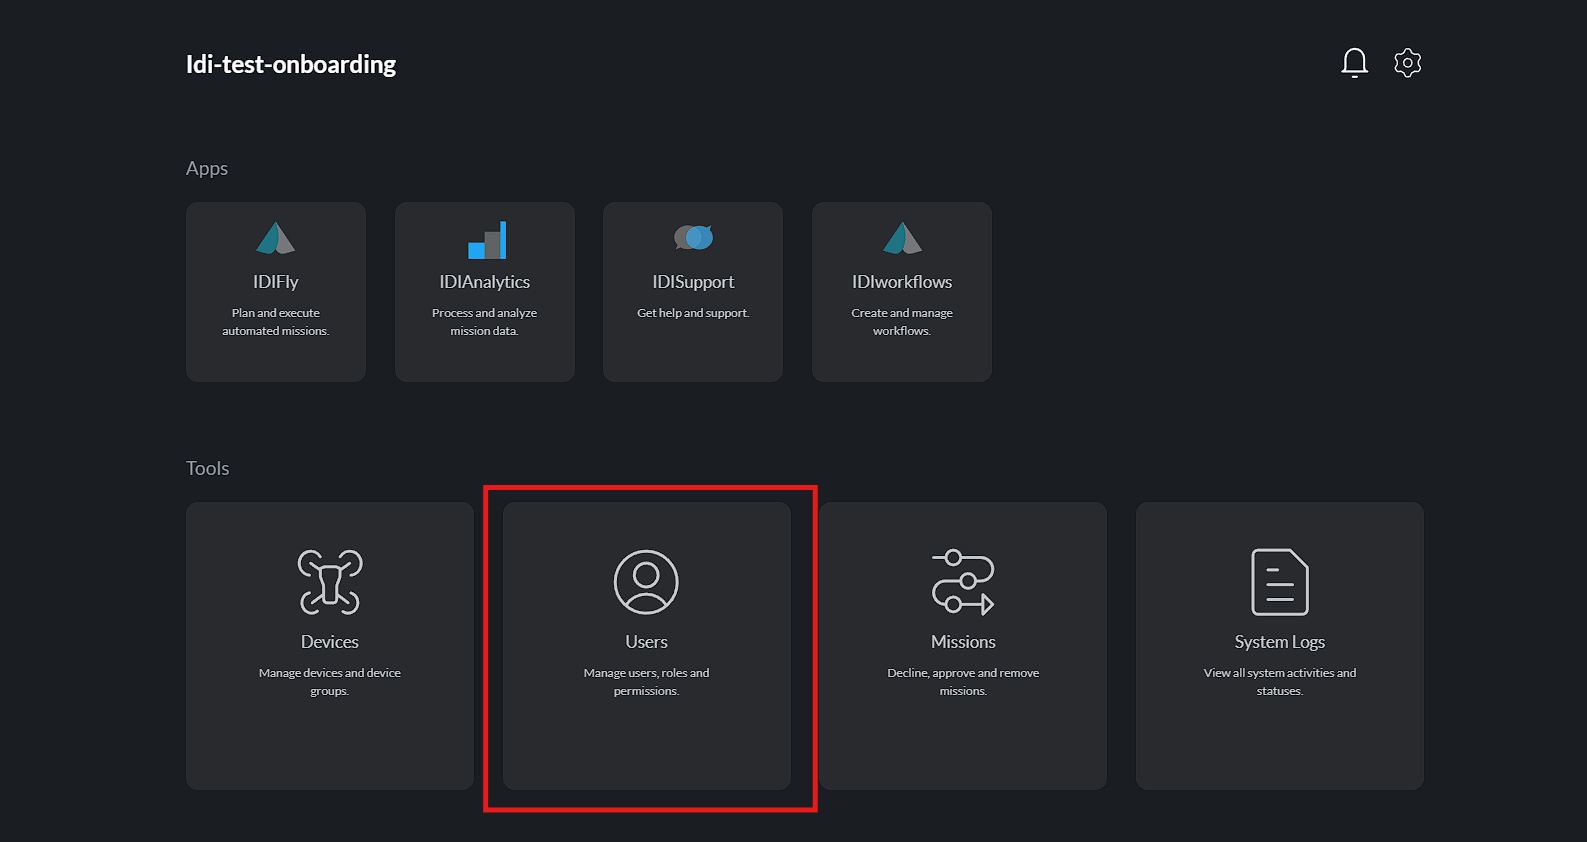Viewport: 1587px width, 842px height.
Task: Go to Devices tool title
Action: 330,642
